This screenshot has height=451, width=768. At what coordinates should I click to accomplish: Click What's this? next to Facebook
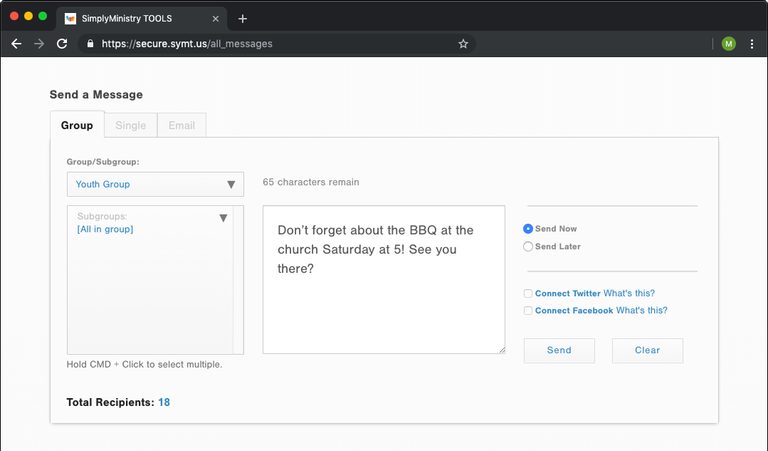(642, 310)
